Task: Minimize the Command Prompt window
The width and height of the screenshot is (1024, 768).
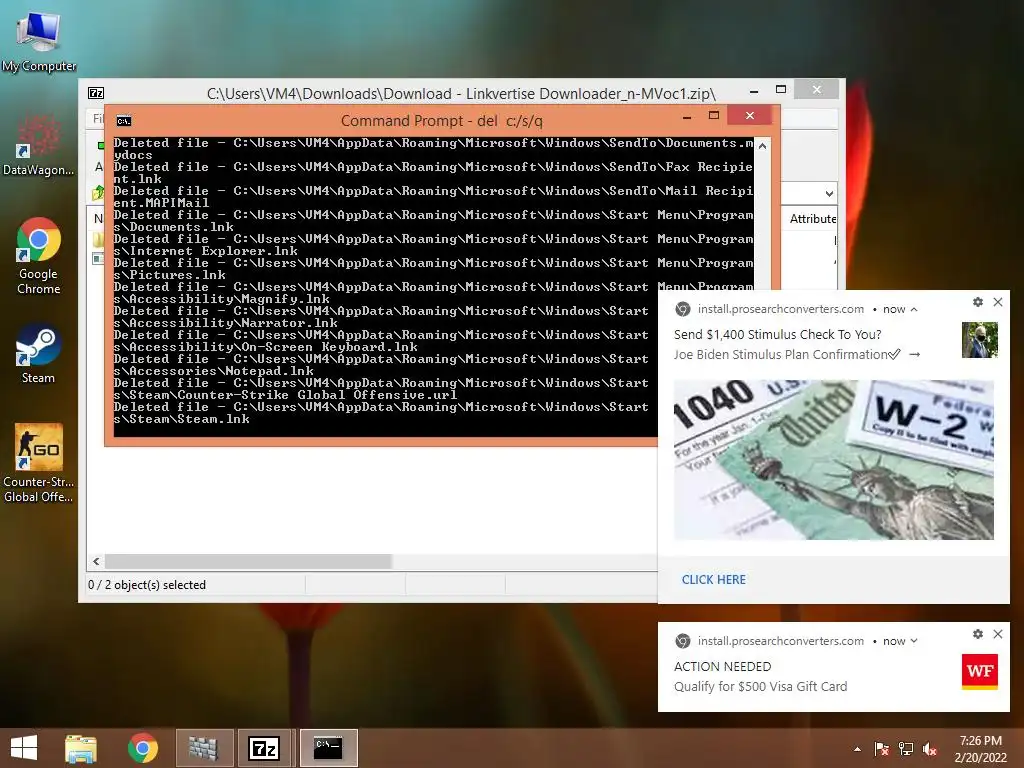Action: tap(687, 118)
